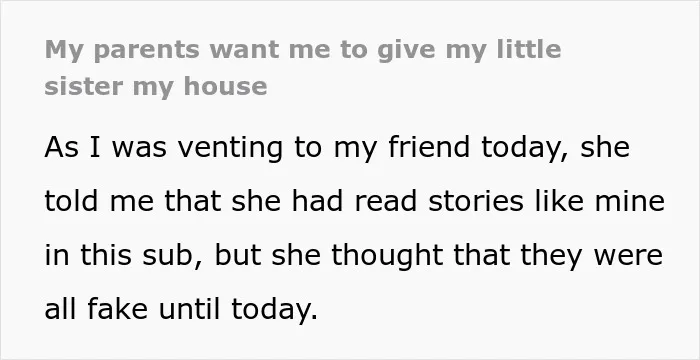Click the word "friend" in the body text
Screen dimensions: 700x360
[x=429, y=147]
